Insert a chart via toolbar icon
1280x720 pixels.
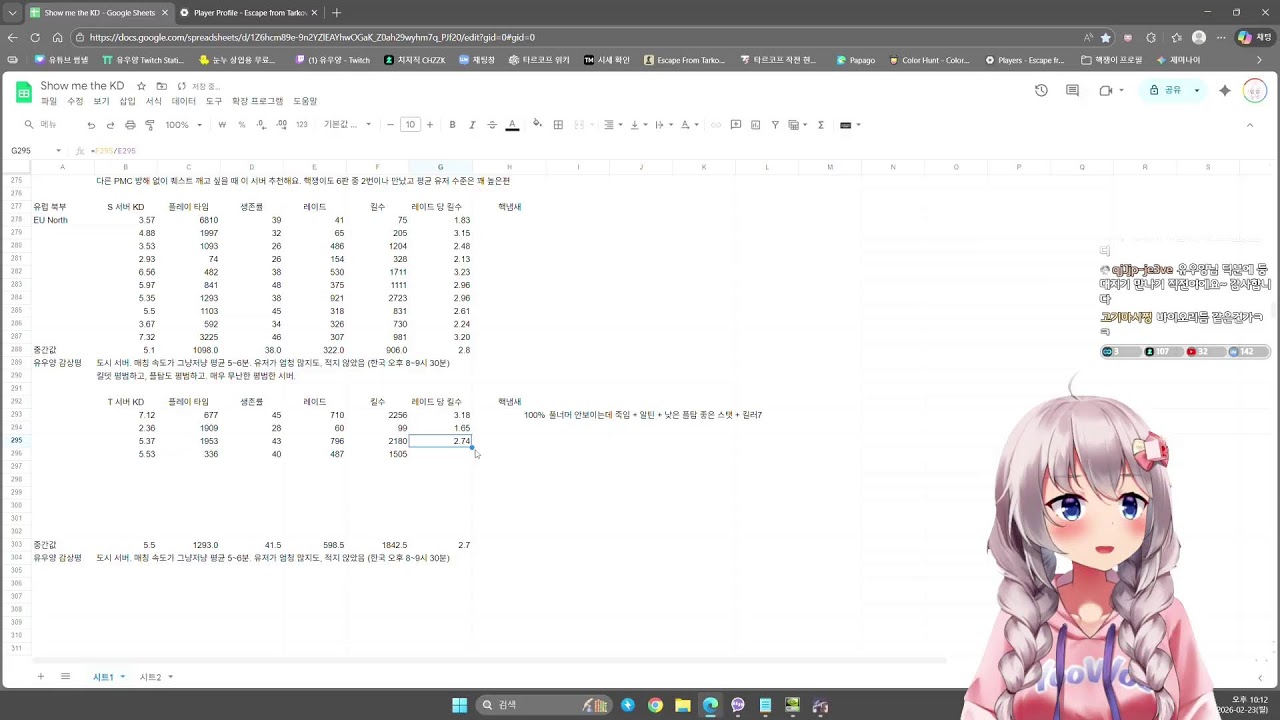(755, 125)
